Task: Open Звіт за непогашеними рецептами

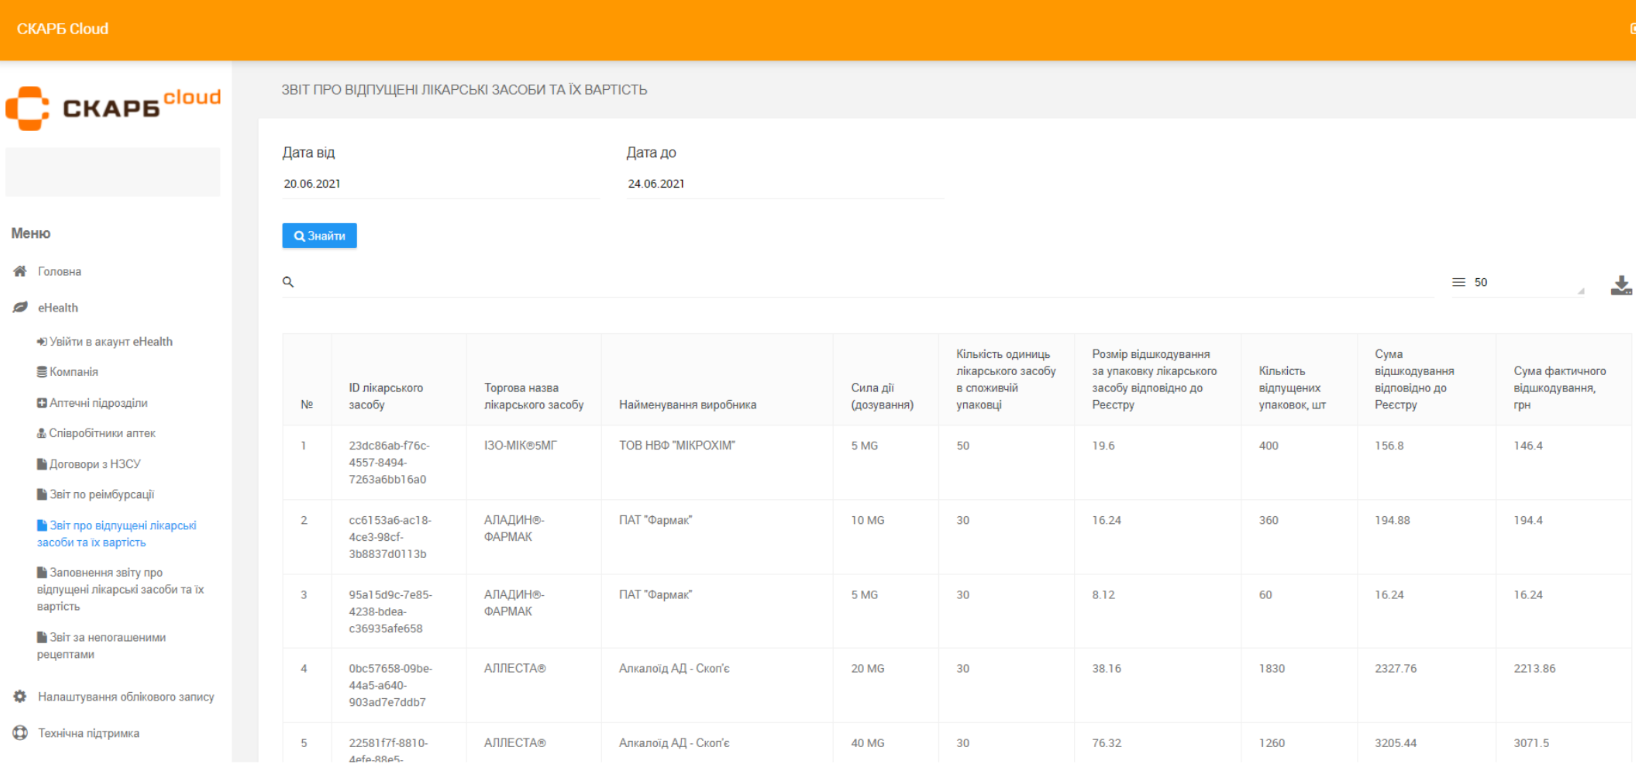Action: pos(101,646)
